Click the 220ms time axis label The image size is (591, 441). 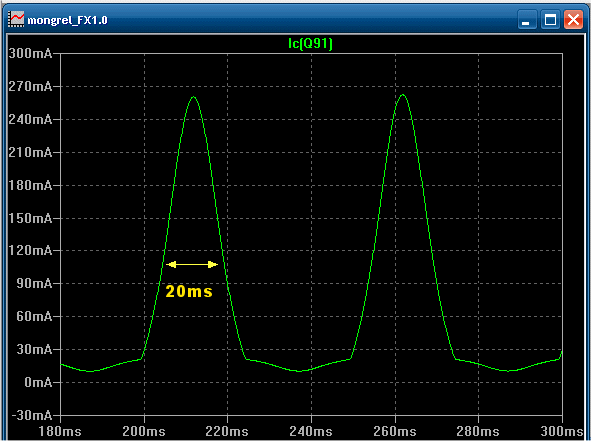[x=227, y=431]
